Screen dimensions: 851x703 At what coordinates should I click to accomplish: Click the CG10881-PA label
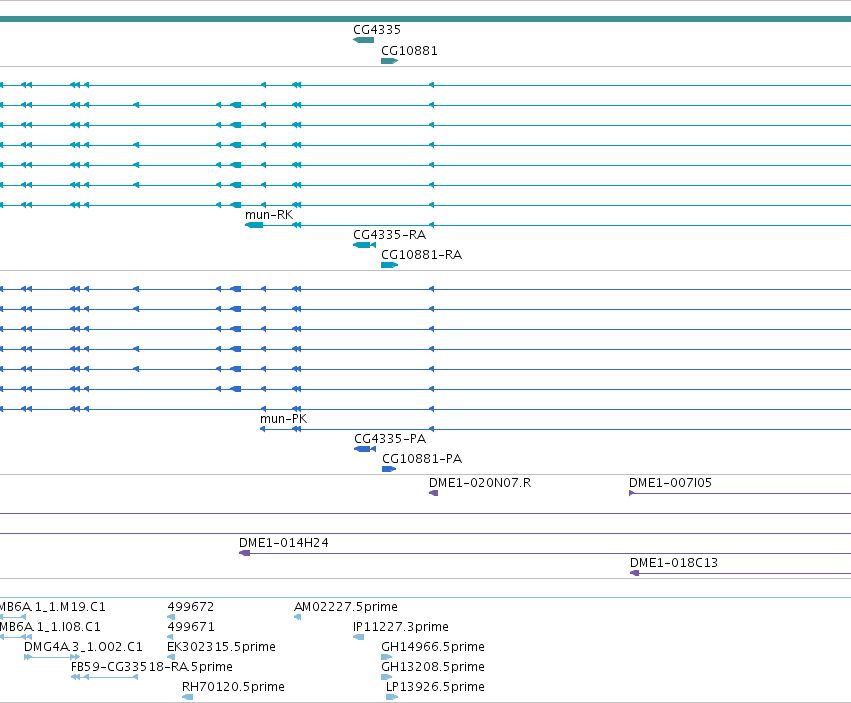coord(422,459)
